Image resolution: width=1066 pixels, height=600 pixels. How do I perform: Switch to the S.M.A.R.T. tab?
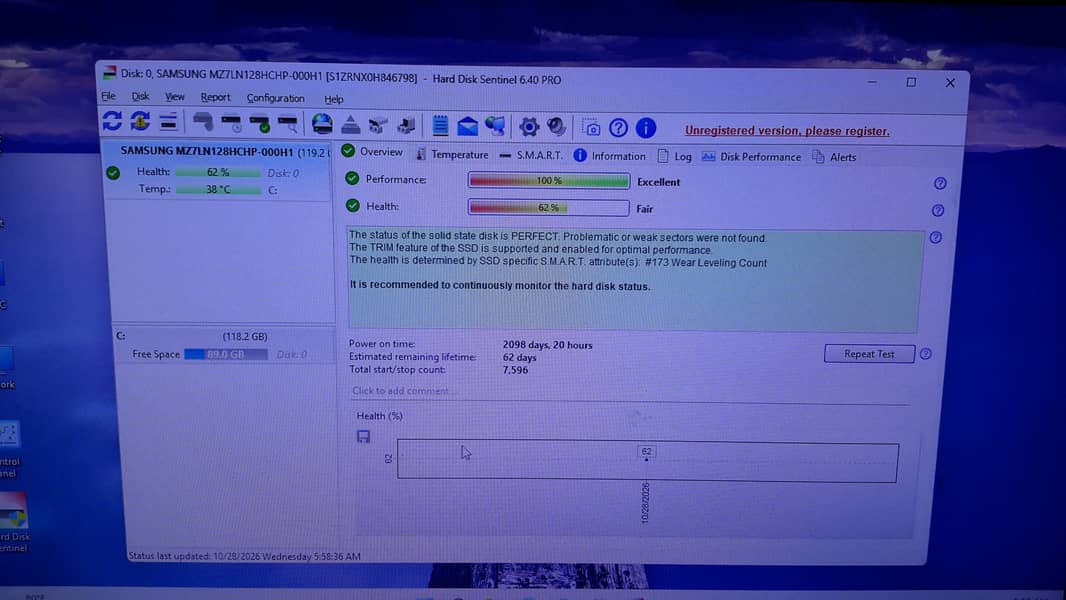(x=531, y=155)
